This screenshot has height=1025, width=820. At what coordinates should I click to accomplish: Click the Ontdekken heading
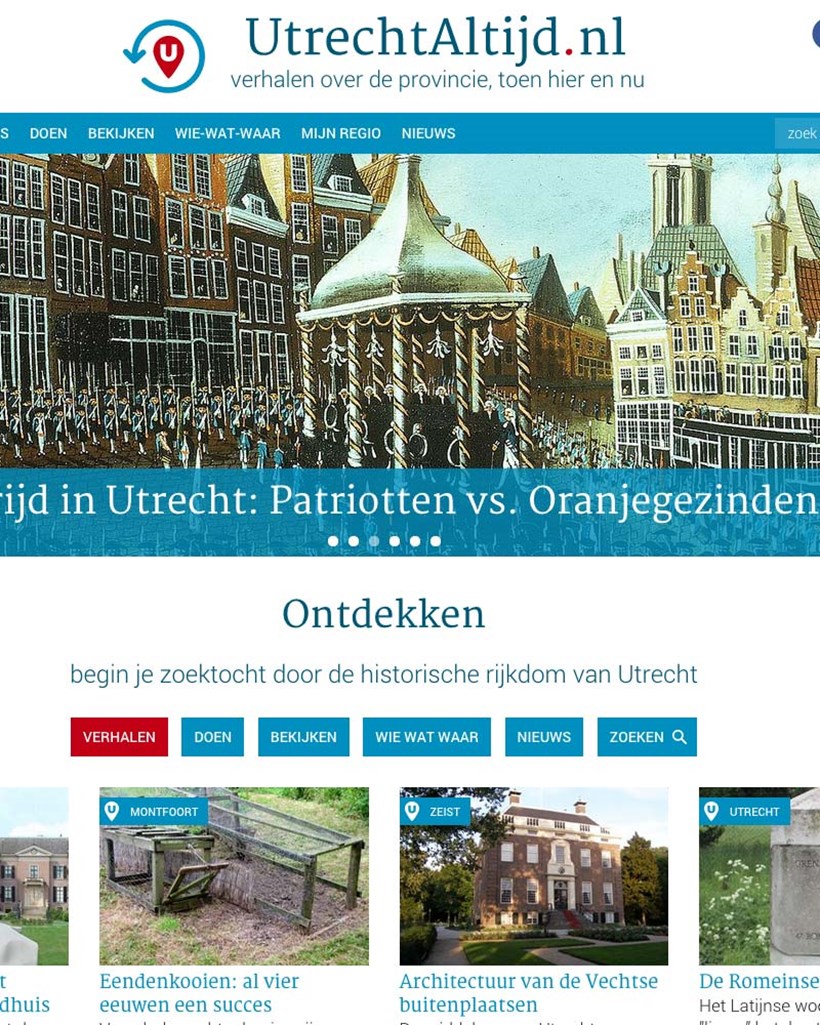point(384,614)
